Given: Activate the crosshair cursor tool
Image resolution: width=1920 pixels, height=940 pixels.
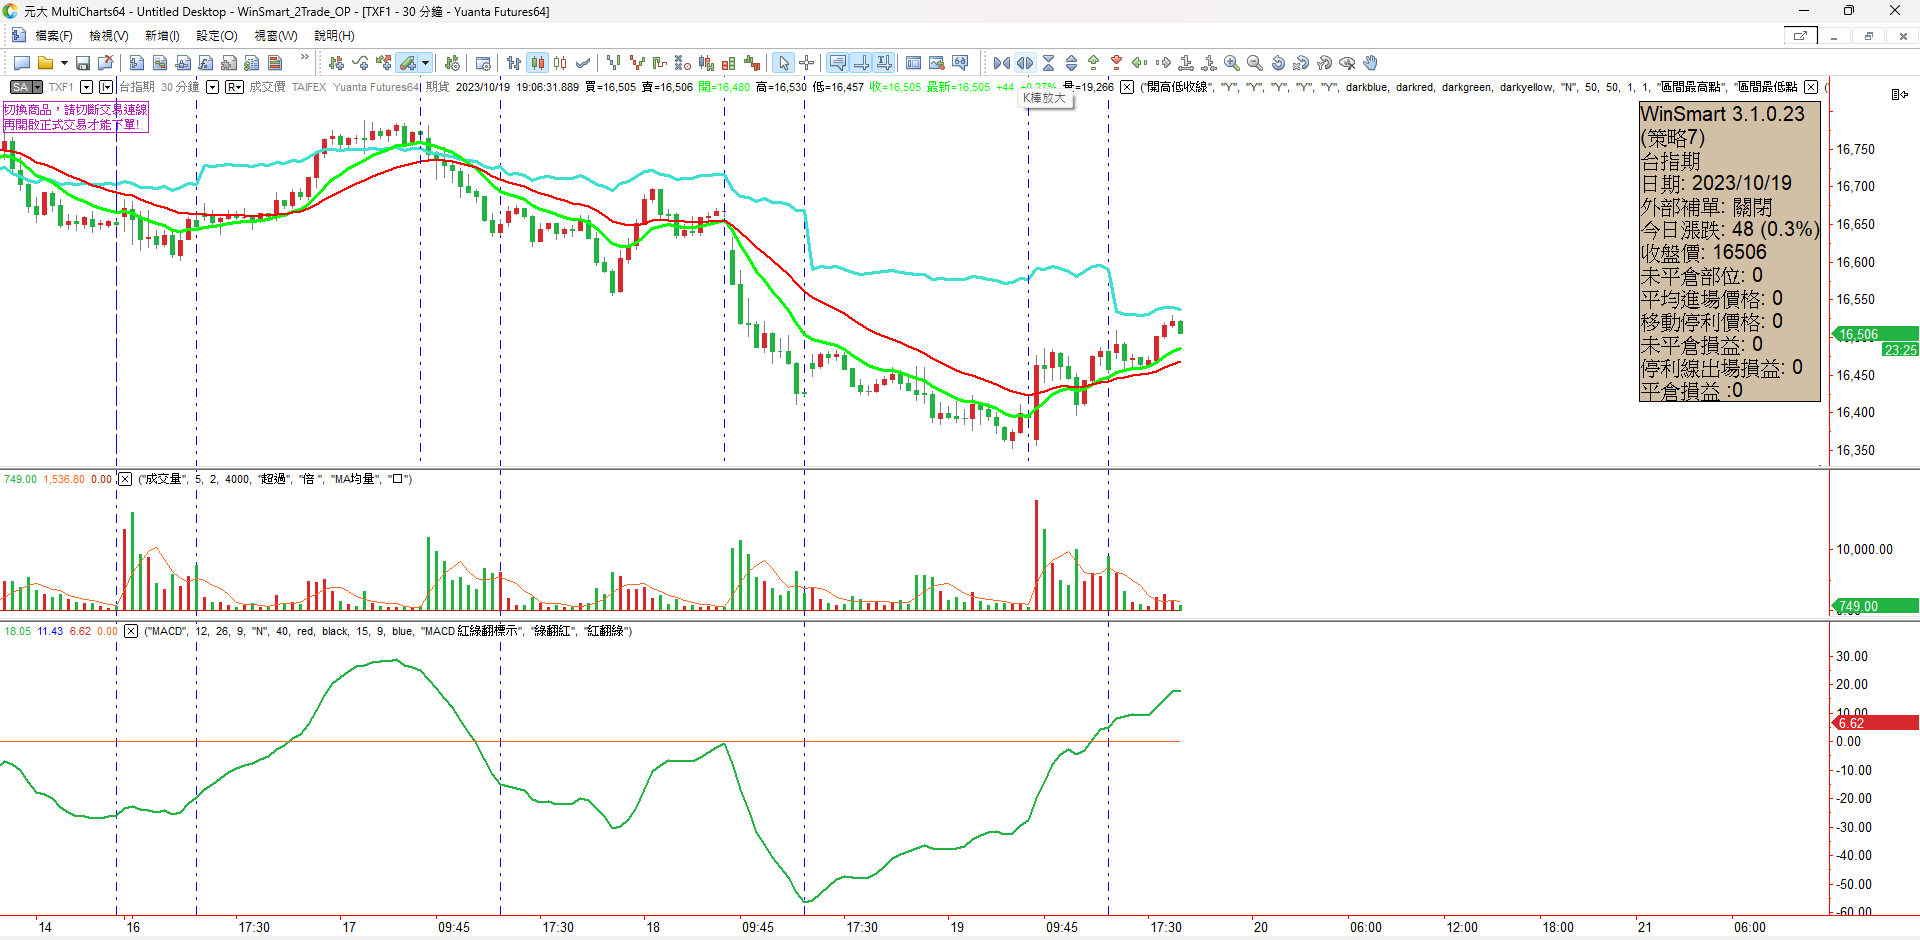Looking at the screenshot, I should point(806,63).
